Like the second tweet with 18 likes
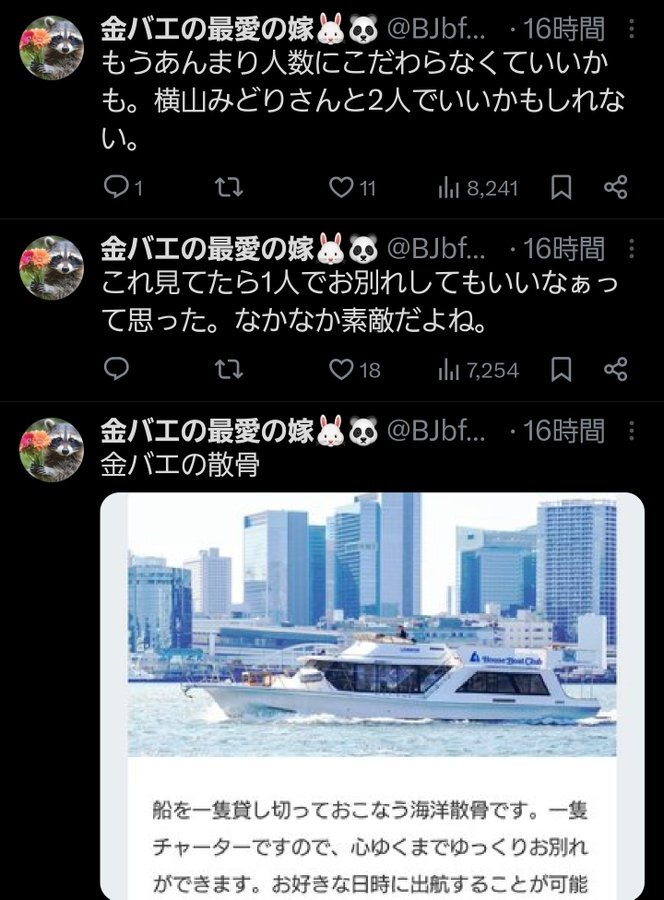Viewport: 664px width, 900px height. pos(355,370)
